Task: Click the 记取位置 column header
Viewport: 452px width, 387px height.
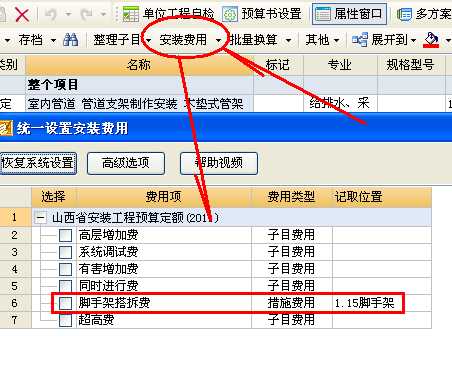Action: click(x=382, y=197)
